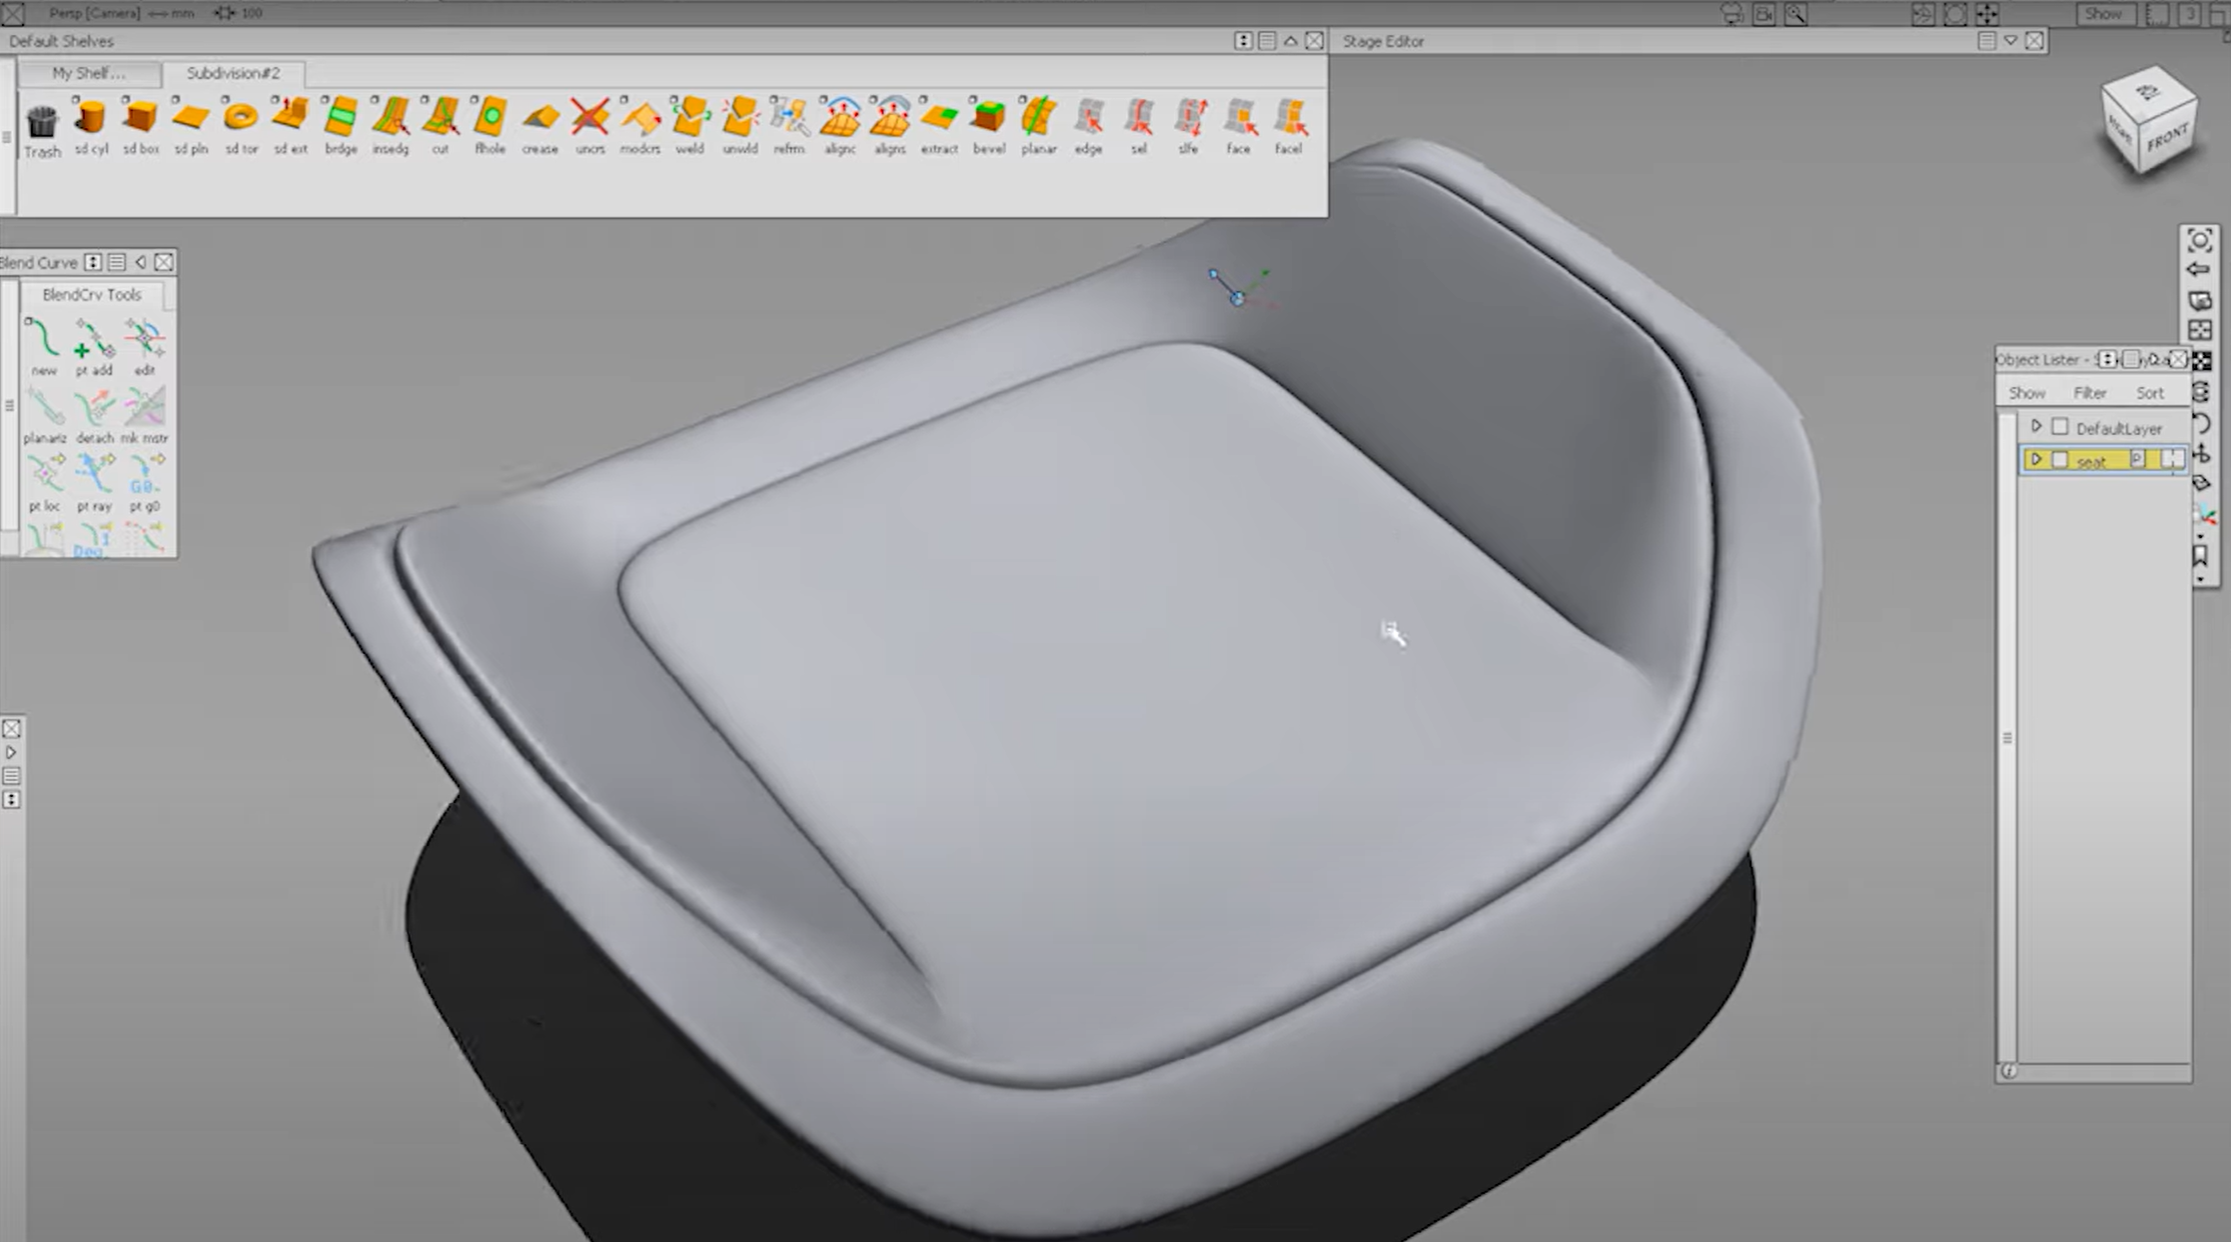The height and width of the screenshot is (1242, 2231).
Task: Expand the DefaultLayer tree item
Action: click(2037, 426)
